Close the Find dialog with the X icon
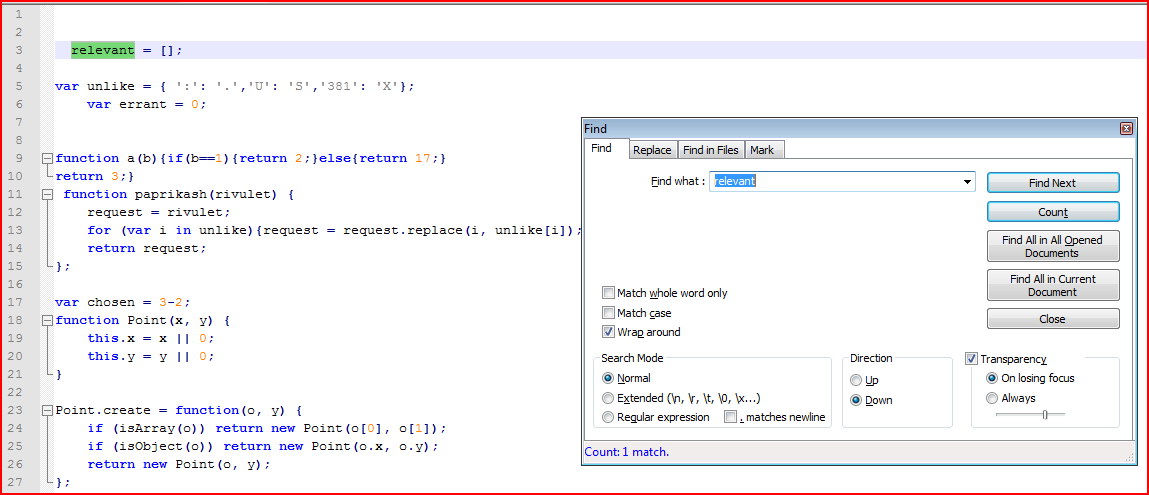The height and width of the screenshot is (495, 1149). (1126, 129)
